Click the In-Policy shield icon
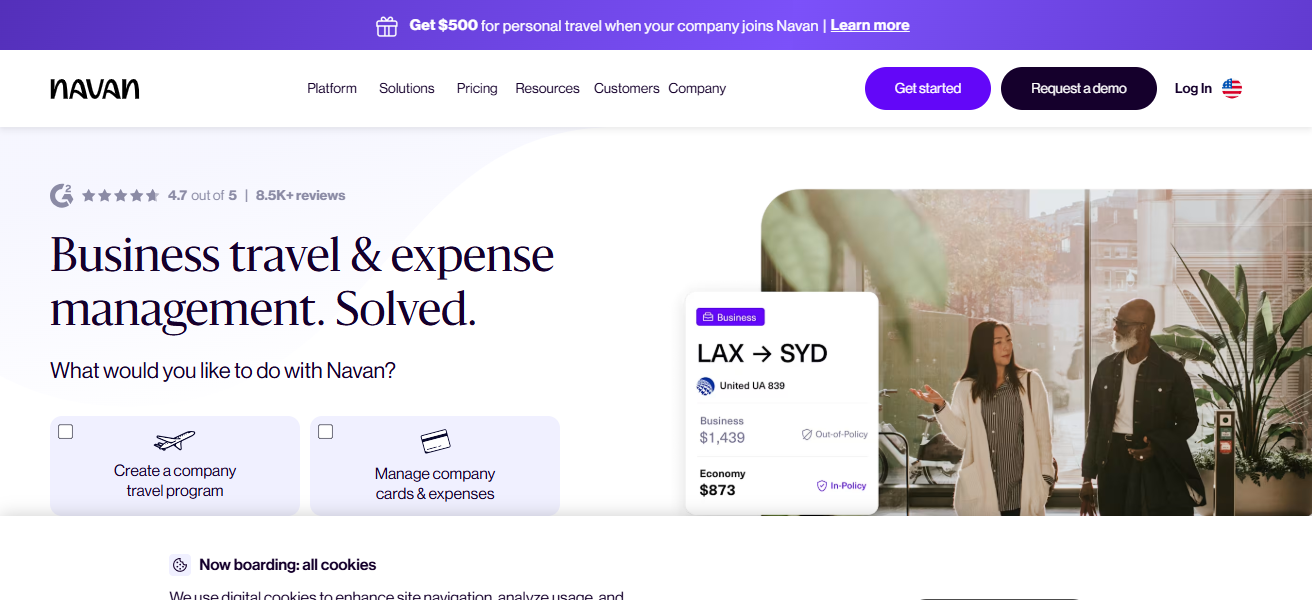Image resolution: width=1312 pixels, height=600 pixels. coord(822,486)
